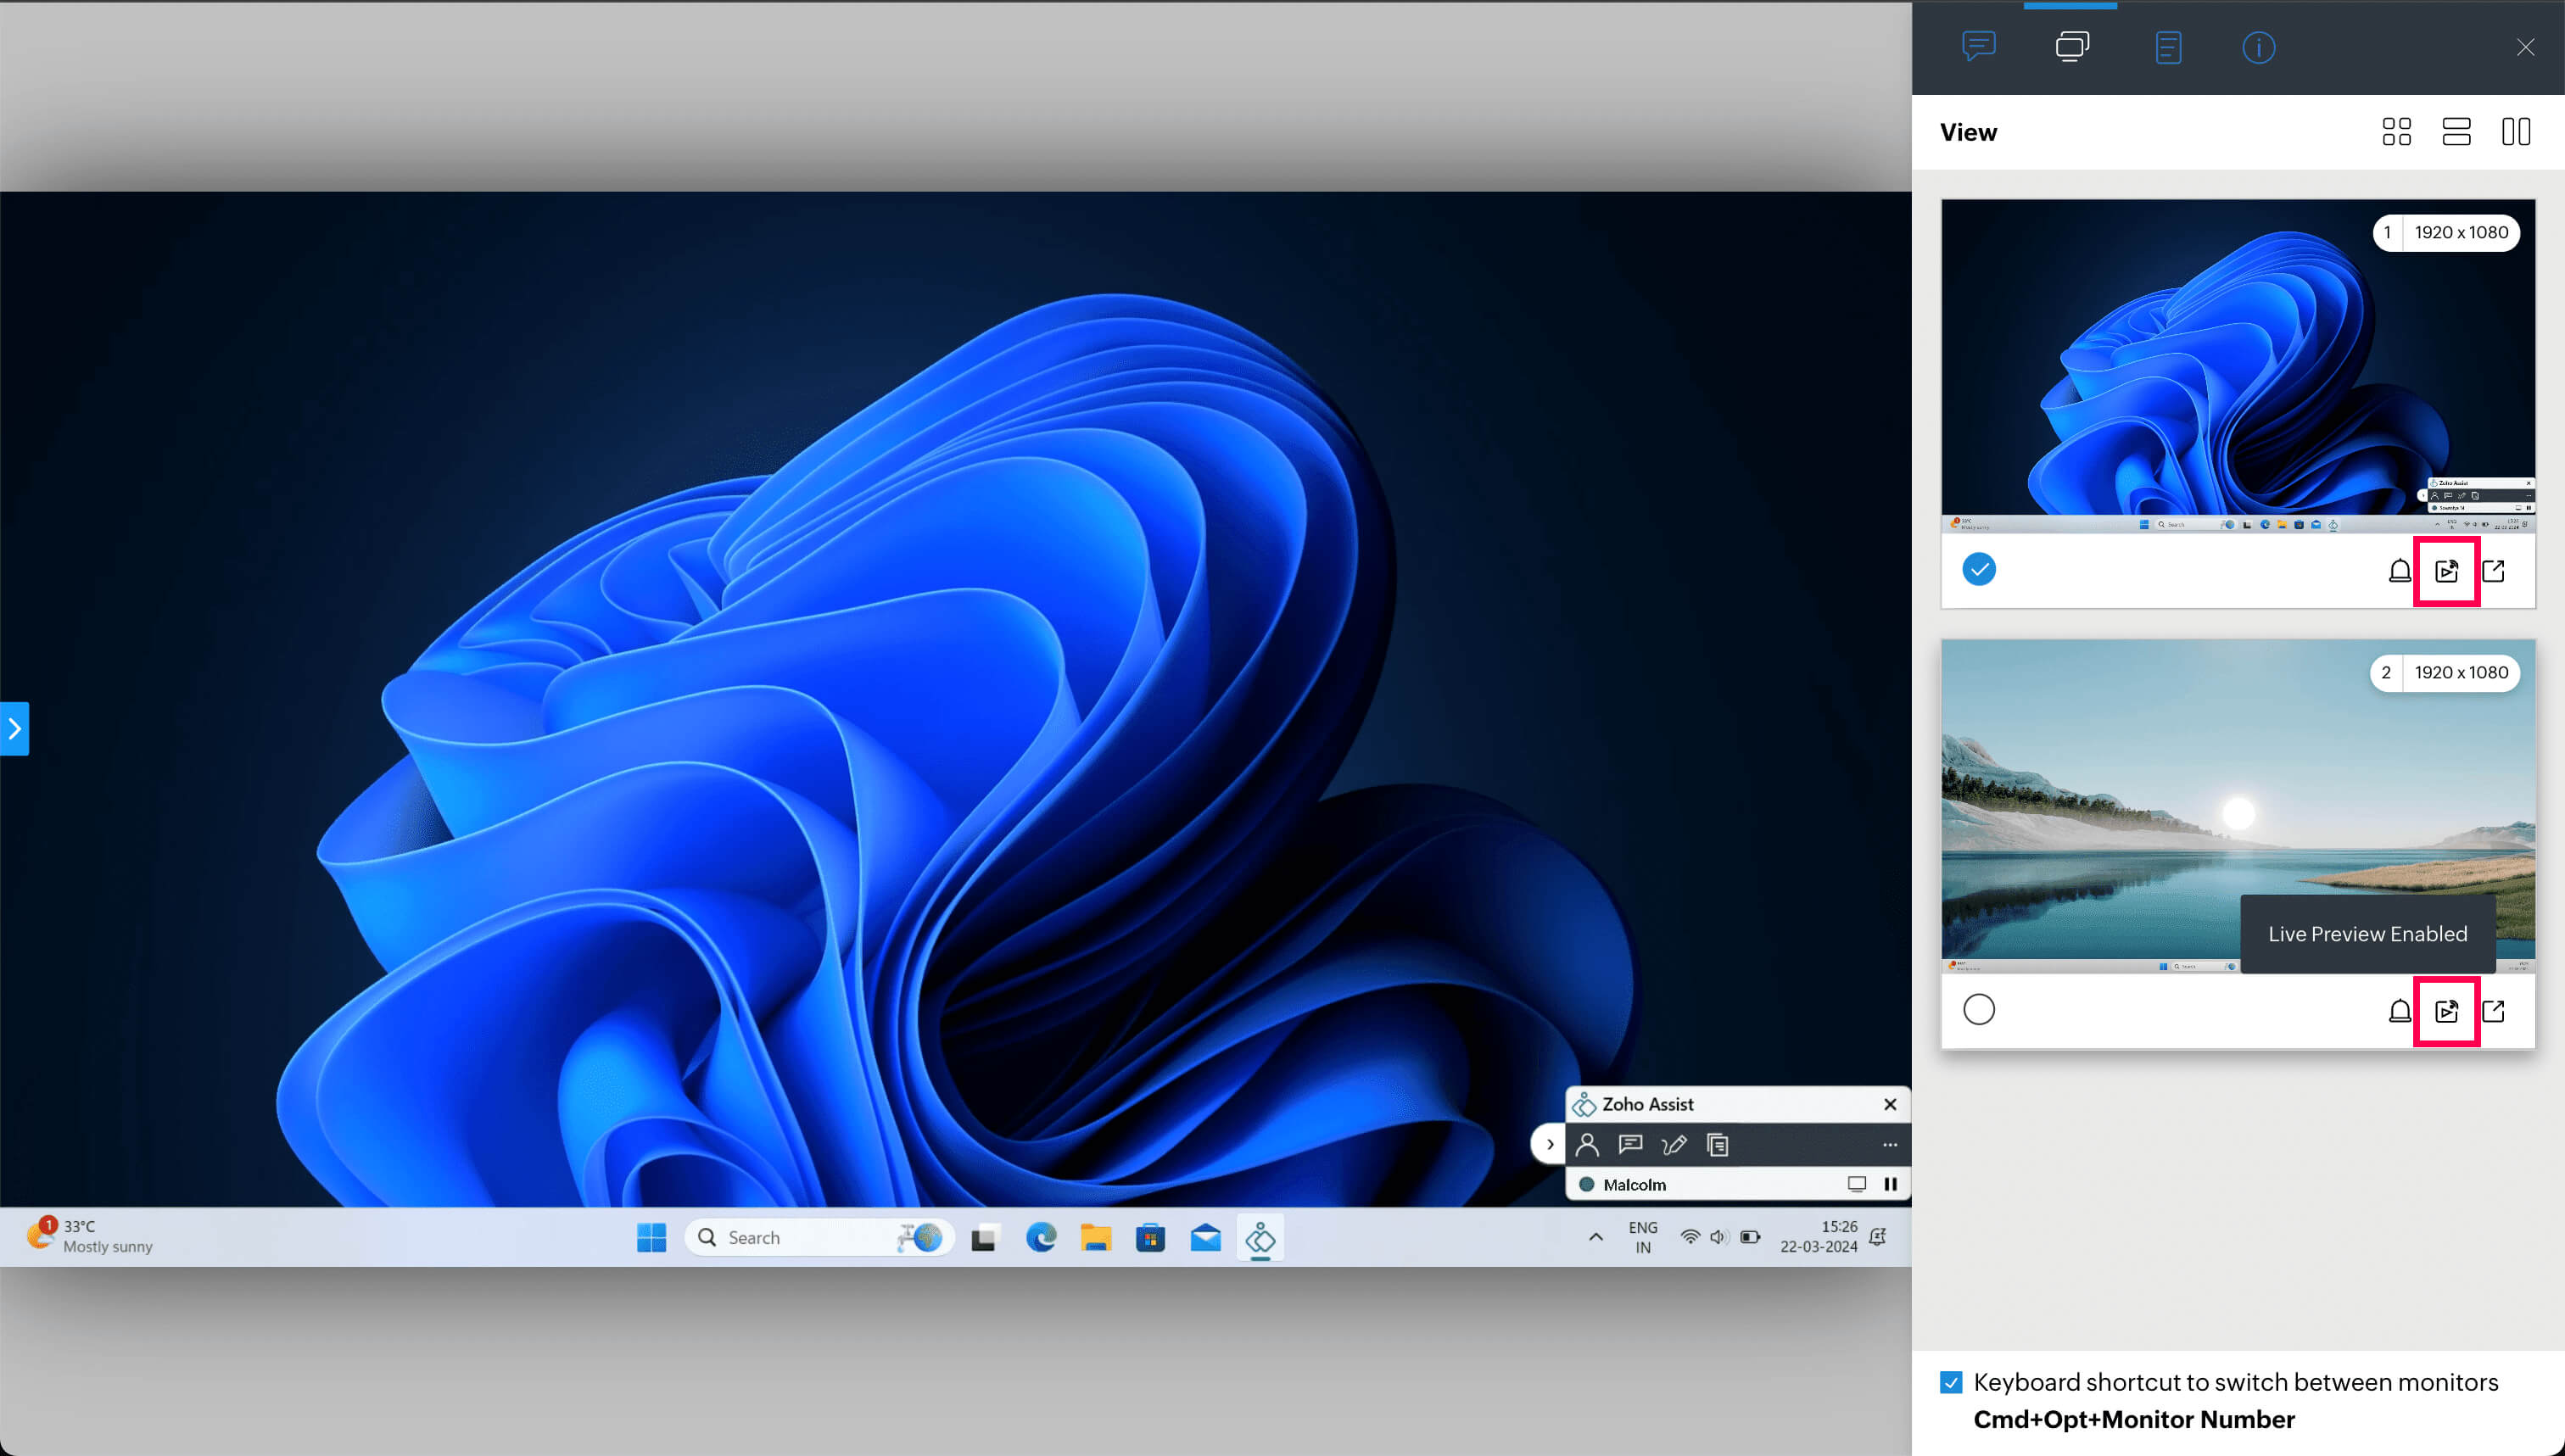
Task: Select stacked rows view layout
Action: click(x=2456, y=132)
